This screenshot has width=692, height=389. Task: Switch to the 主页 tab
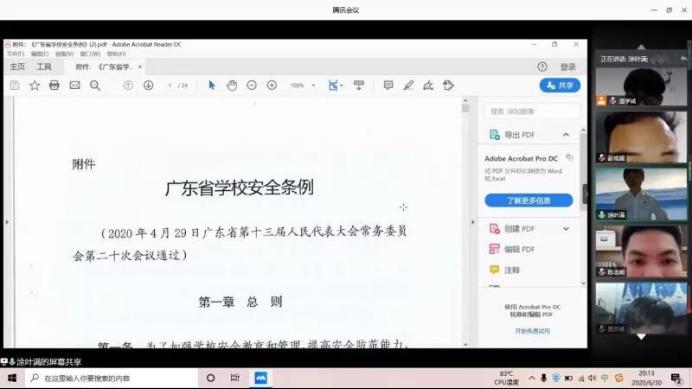17,67
